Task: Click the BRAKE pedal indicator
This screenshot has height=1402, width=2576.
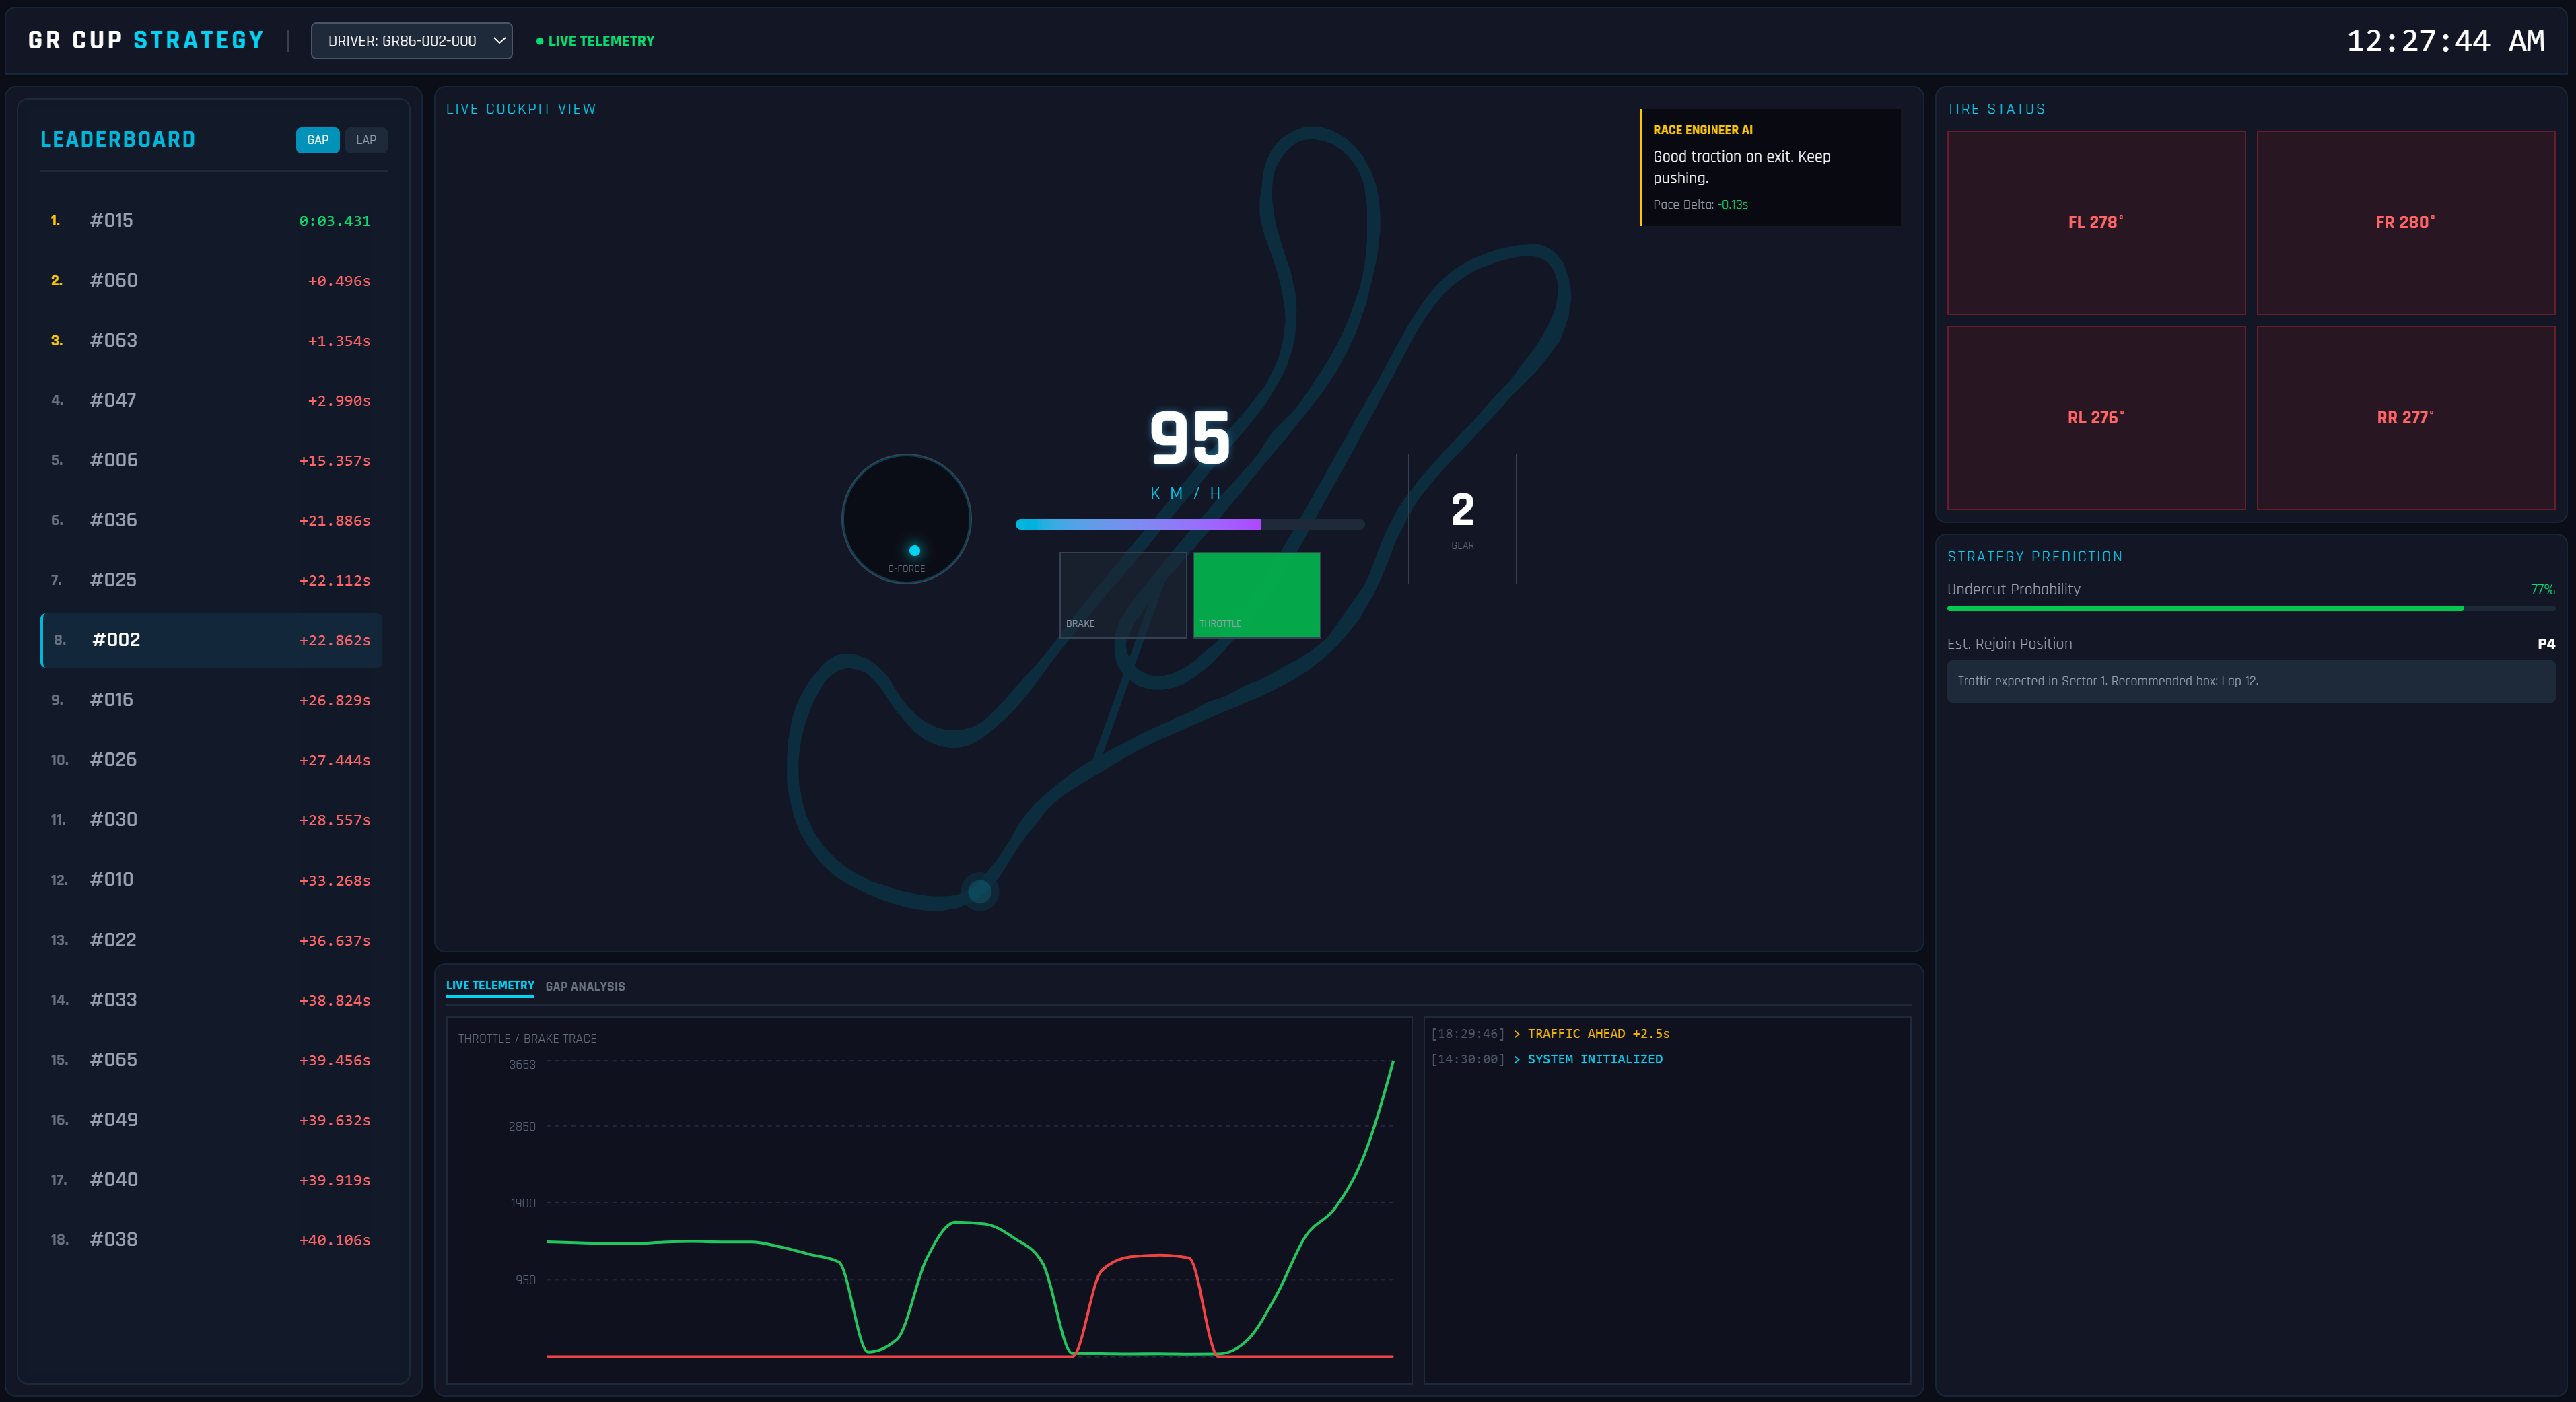Action: [1122, 595]
